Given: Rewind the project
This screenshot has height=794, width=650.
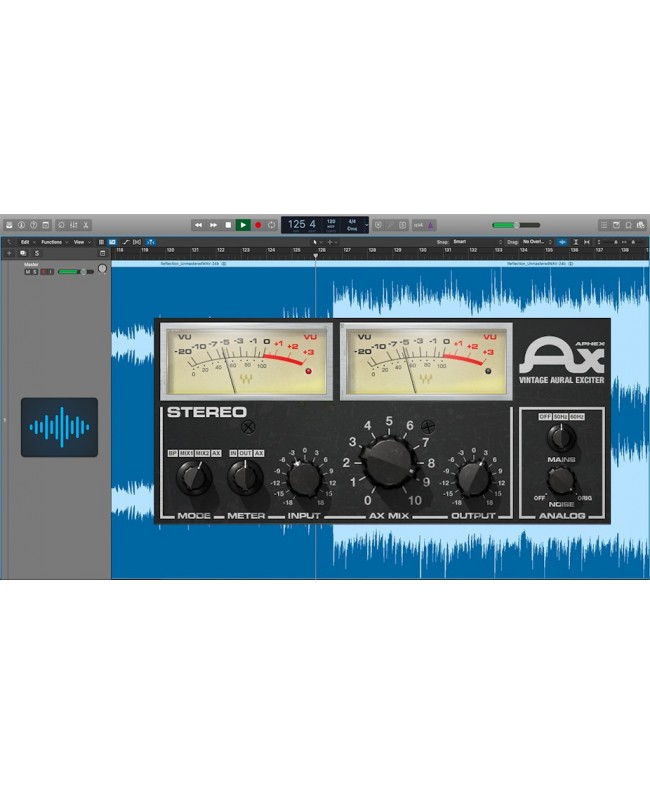Looking at the screenshot, I should [198, 225].
